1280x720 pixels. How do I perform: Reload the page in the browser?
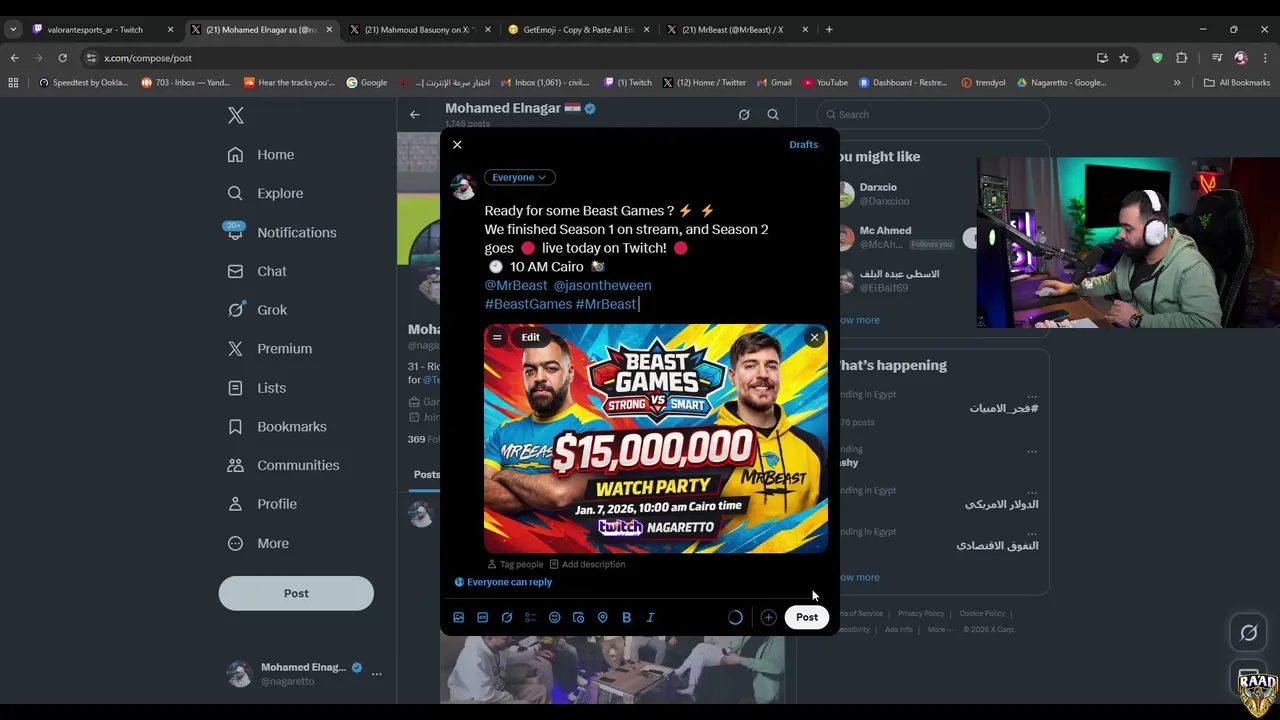pyautogui.click(x=62, y=58)
